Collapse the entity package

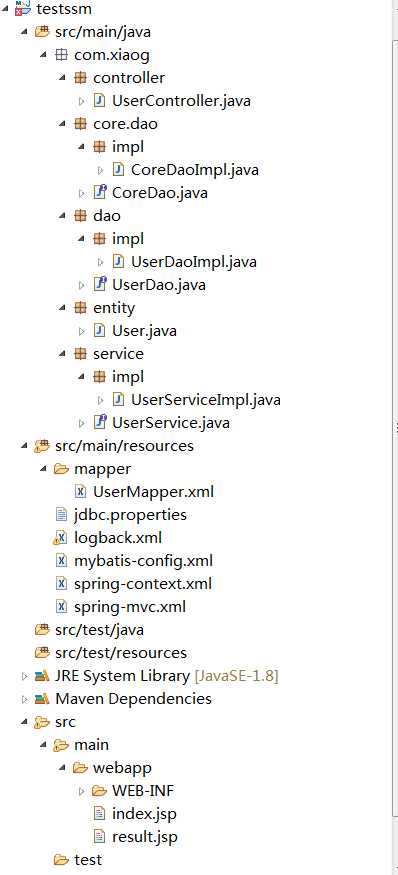pyautogui.click(x=63, y=309)
